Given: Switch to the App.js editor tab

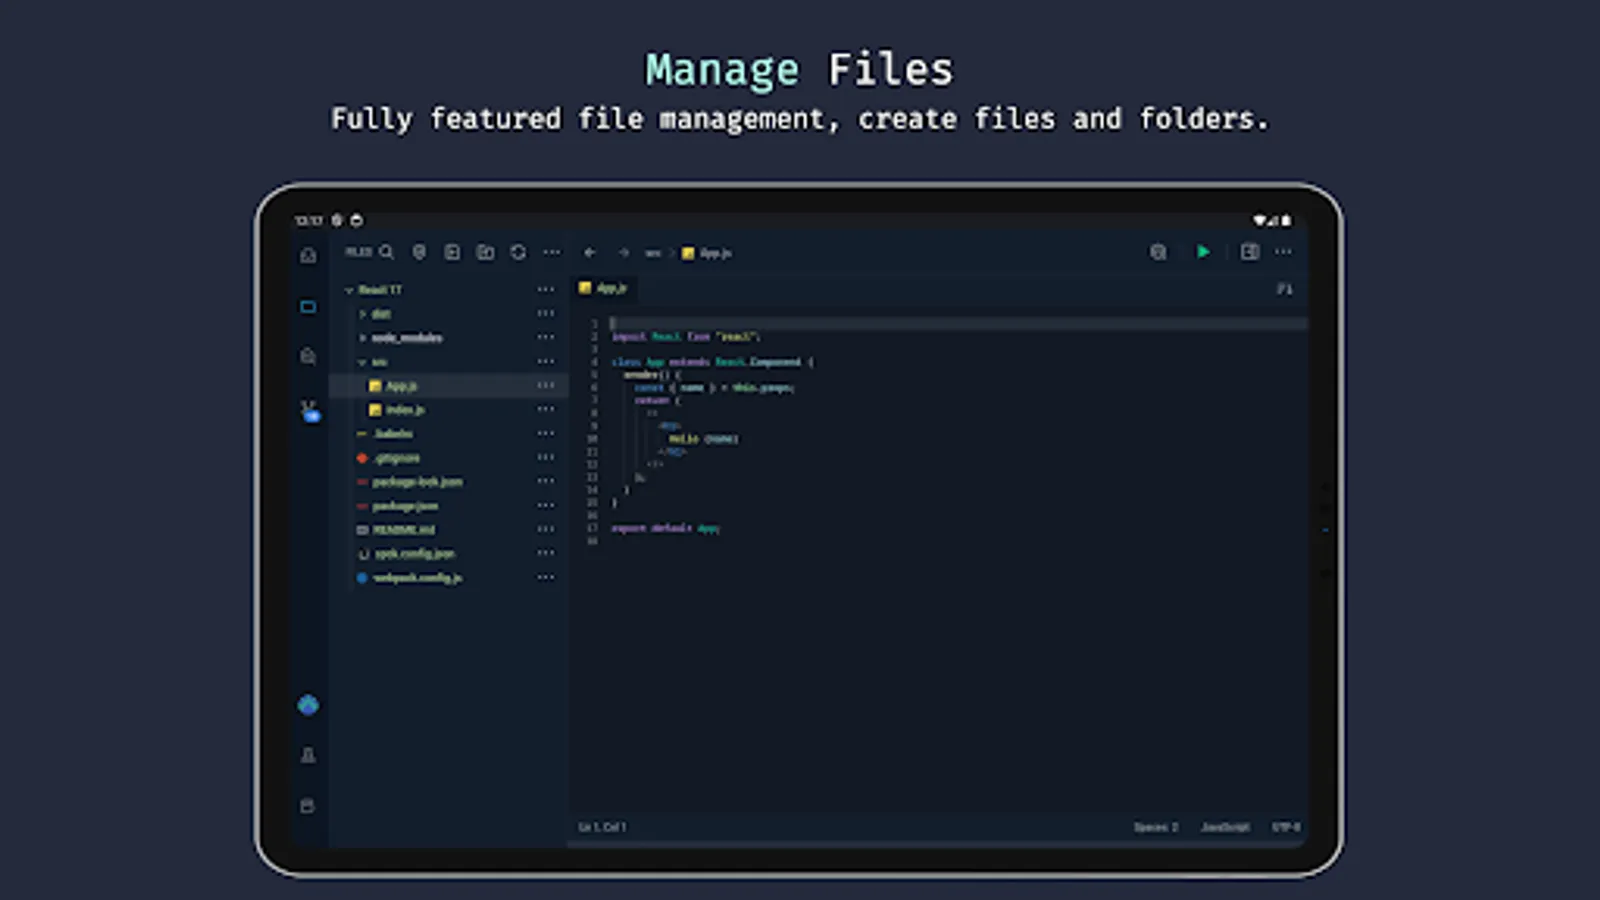Looking at the screenshot, I should (x=604, y=288).
